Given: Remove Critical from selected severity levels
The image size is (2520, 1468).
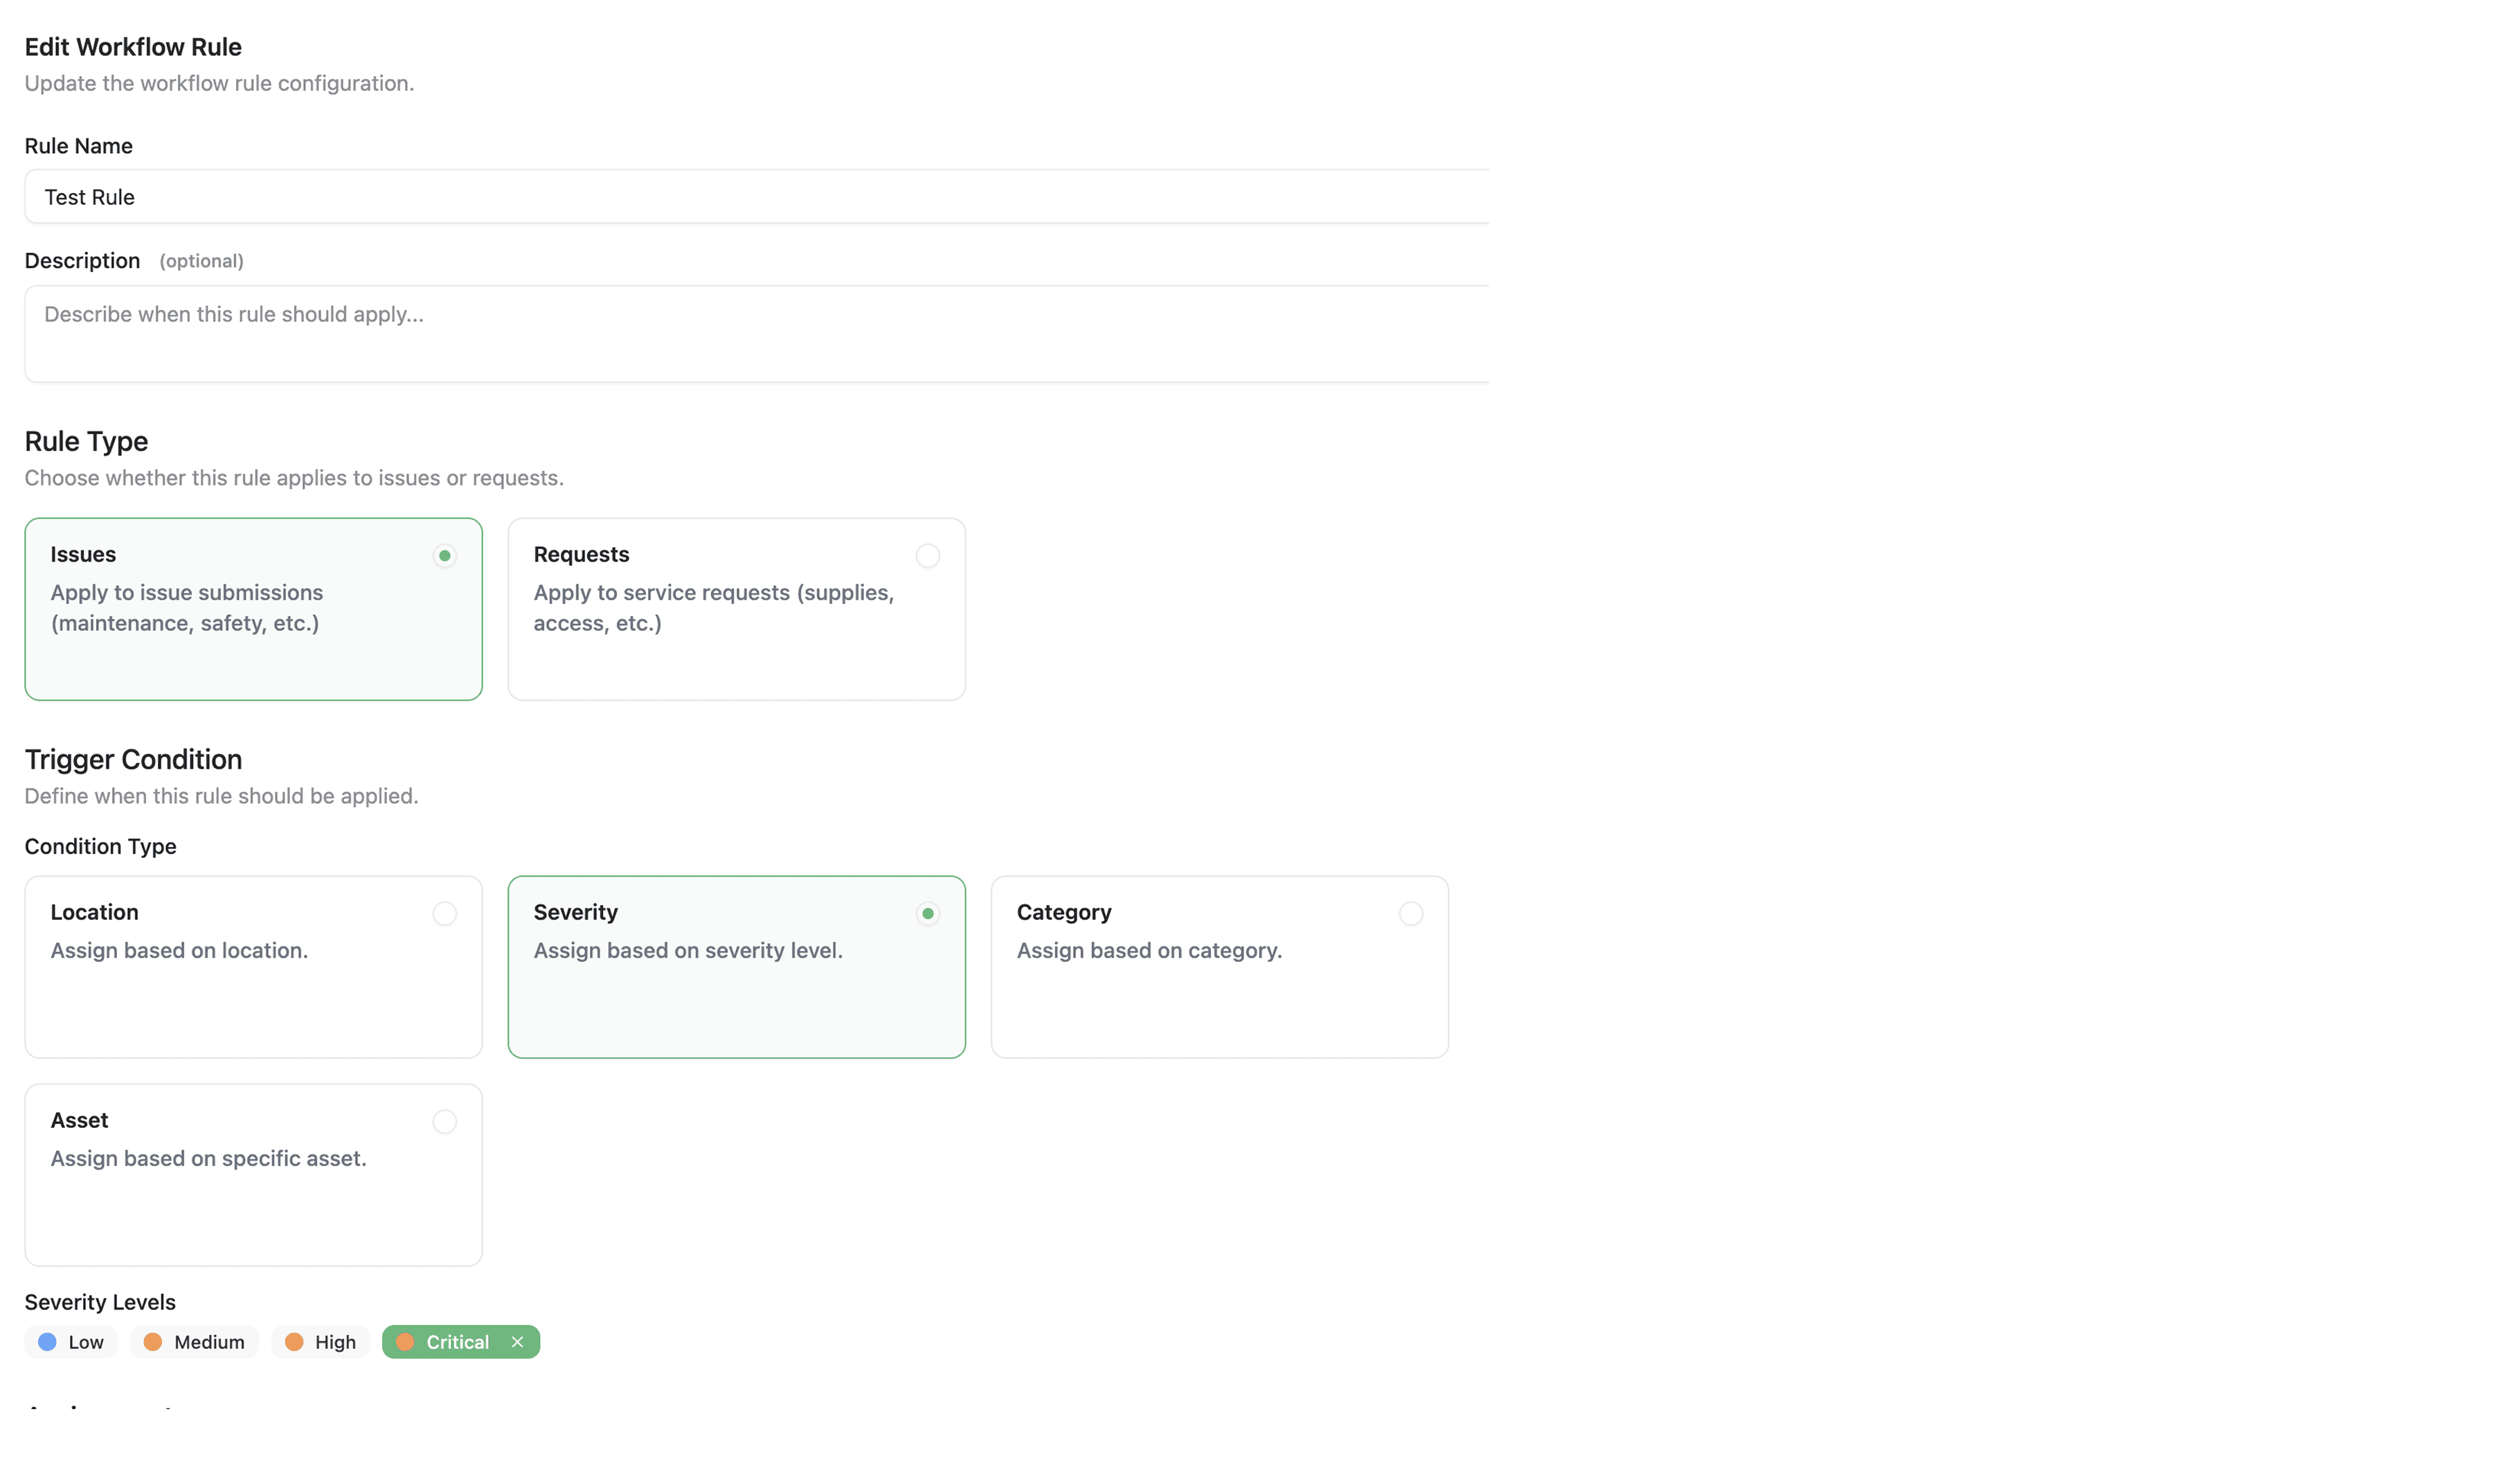Looking at the screenshot, I should tap(518, 1342).
